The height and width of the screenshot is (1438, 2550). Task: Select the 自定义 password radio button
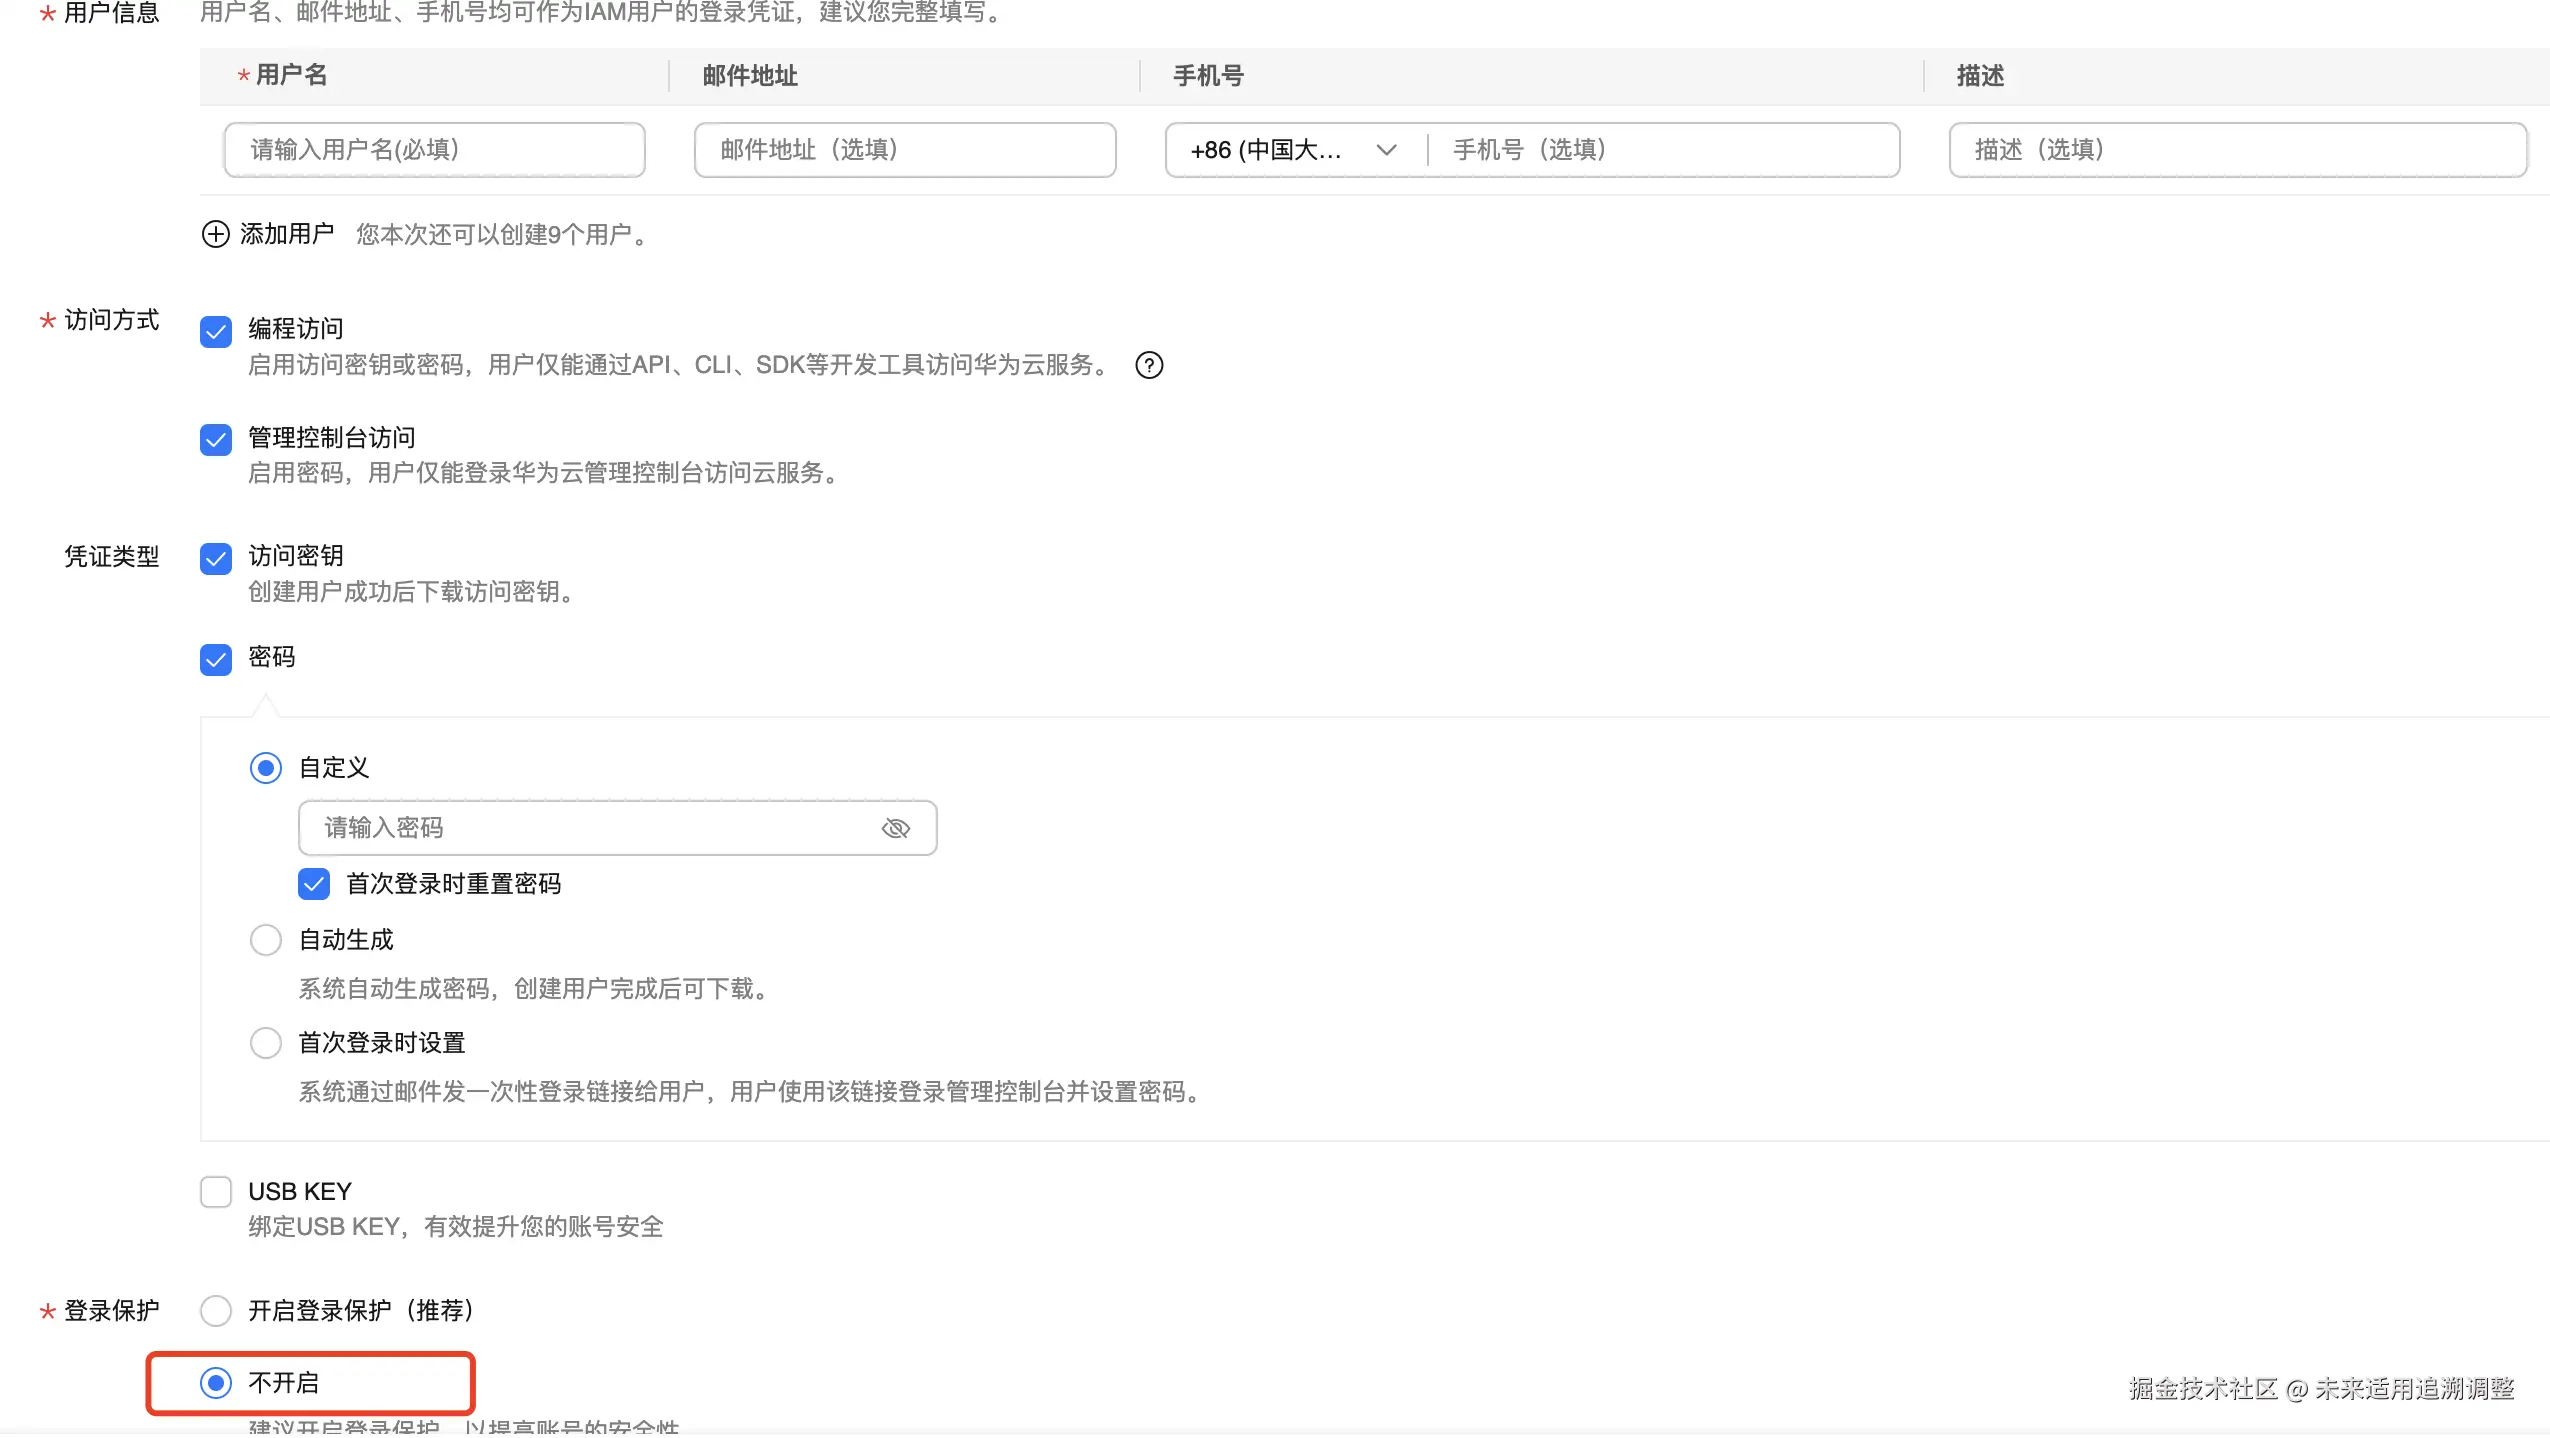tap(266, 768)
